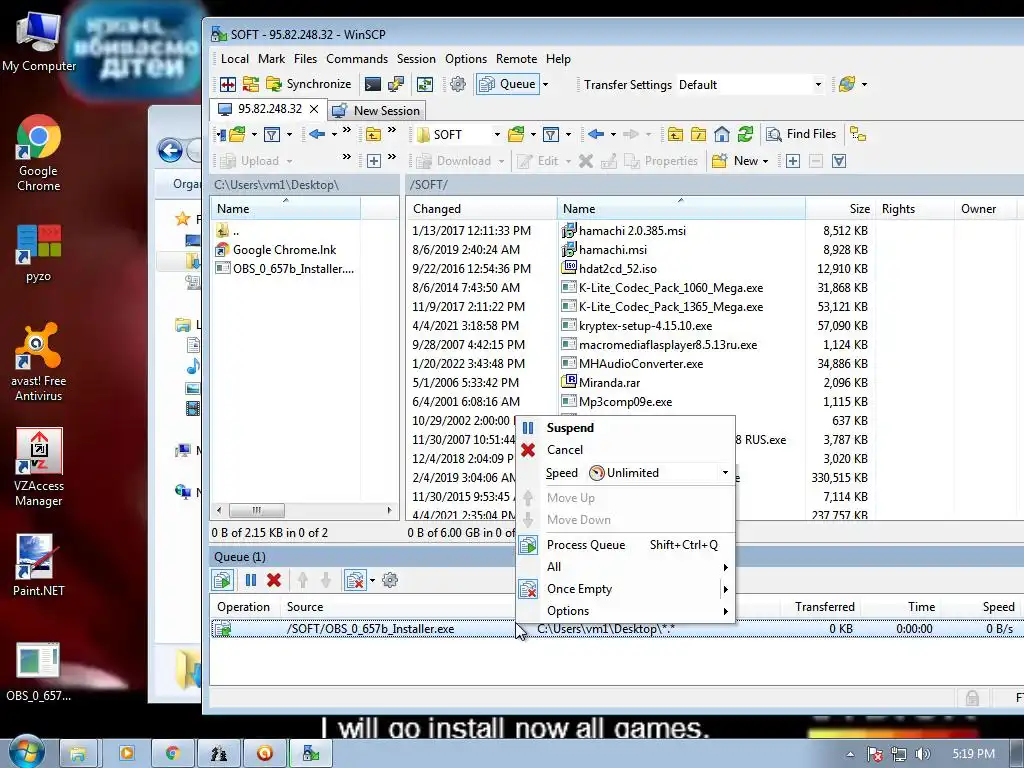
Task: Click the Rights column header
Action: [914, 209]
